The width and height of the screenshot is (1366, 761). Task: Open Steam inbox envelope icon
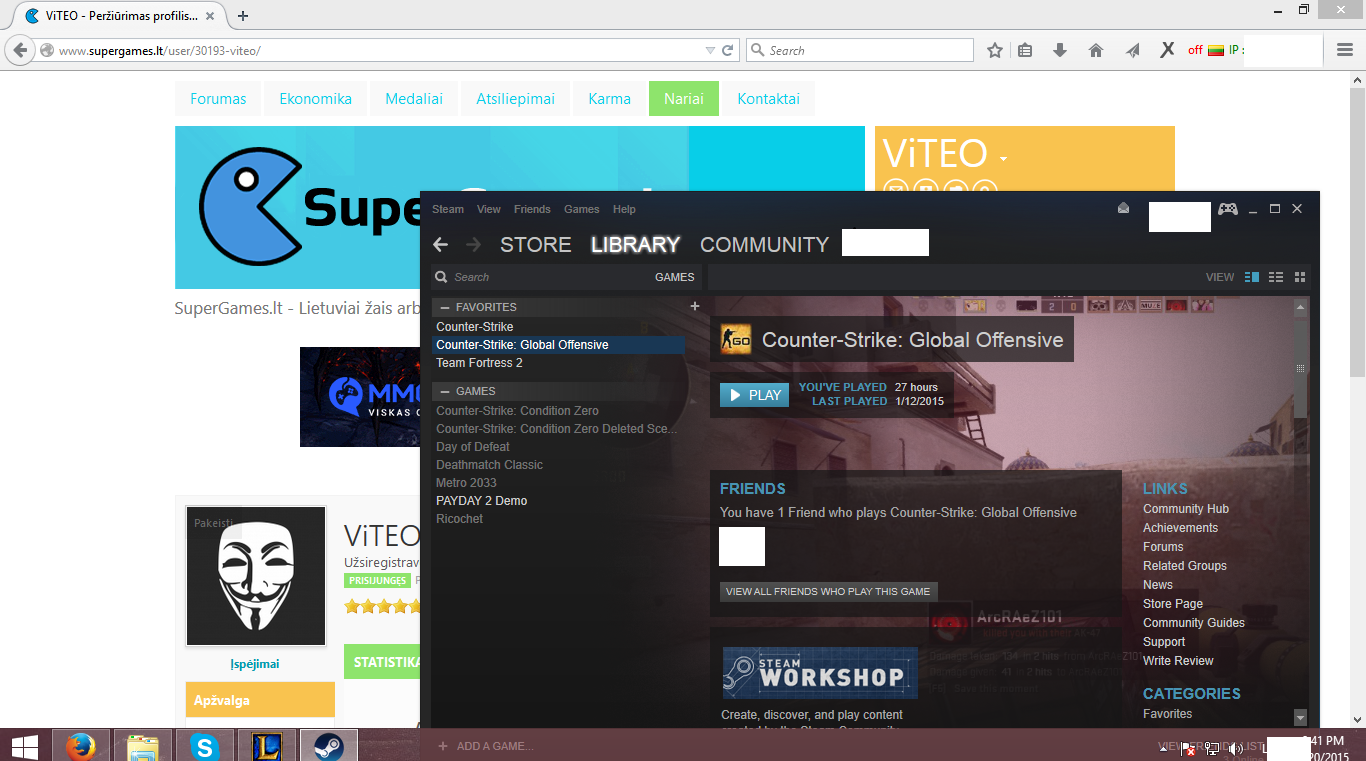pyautogui.click(x=1123, y=208)
